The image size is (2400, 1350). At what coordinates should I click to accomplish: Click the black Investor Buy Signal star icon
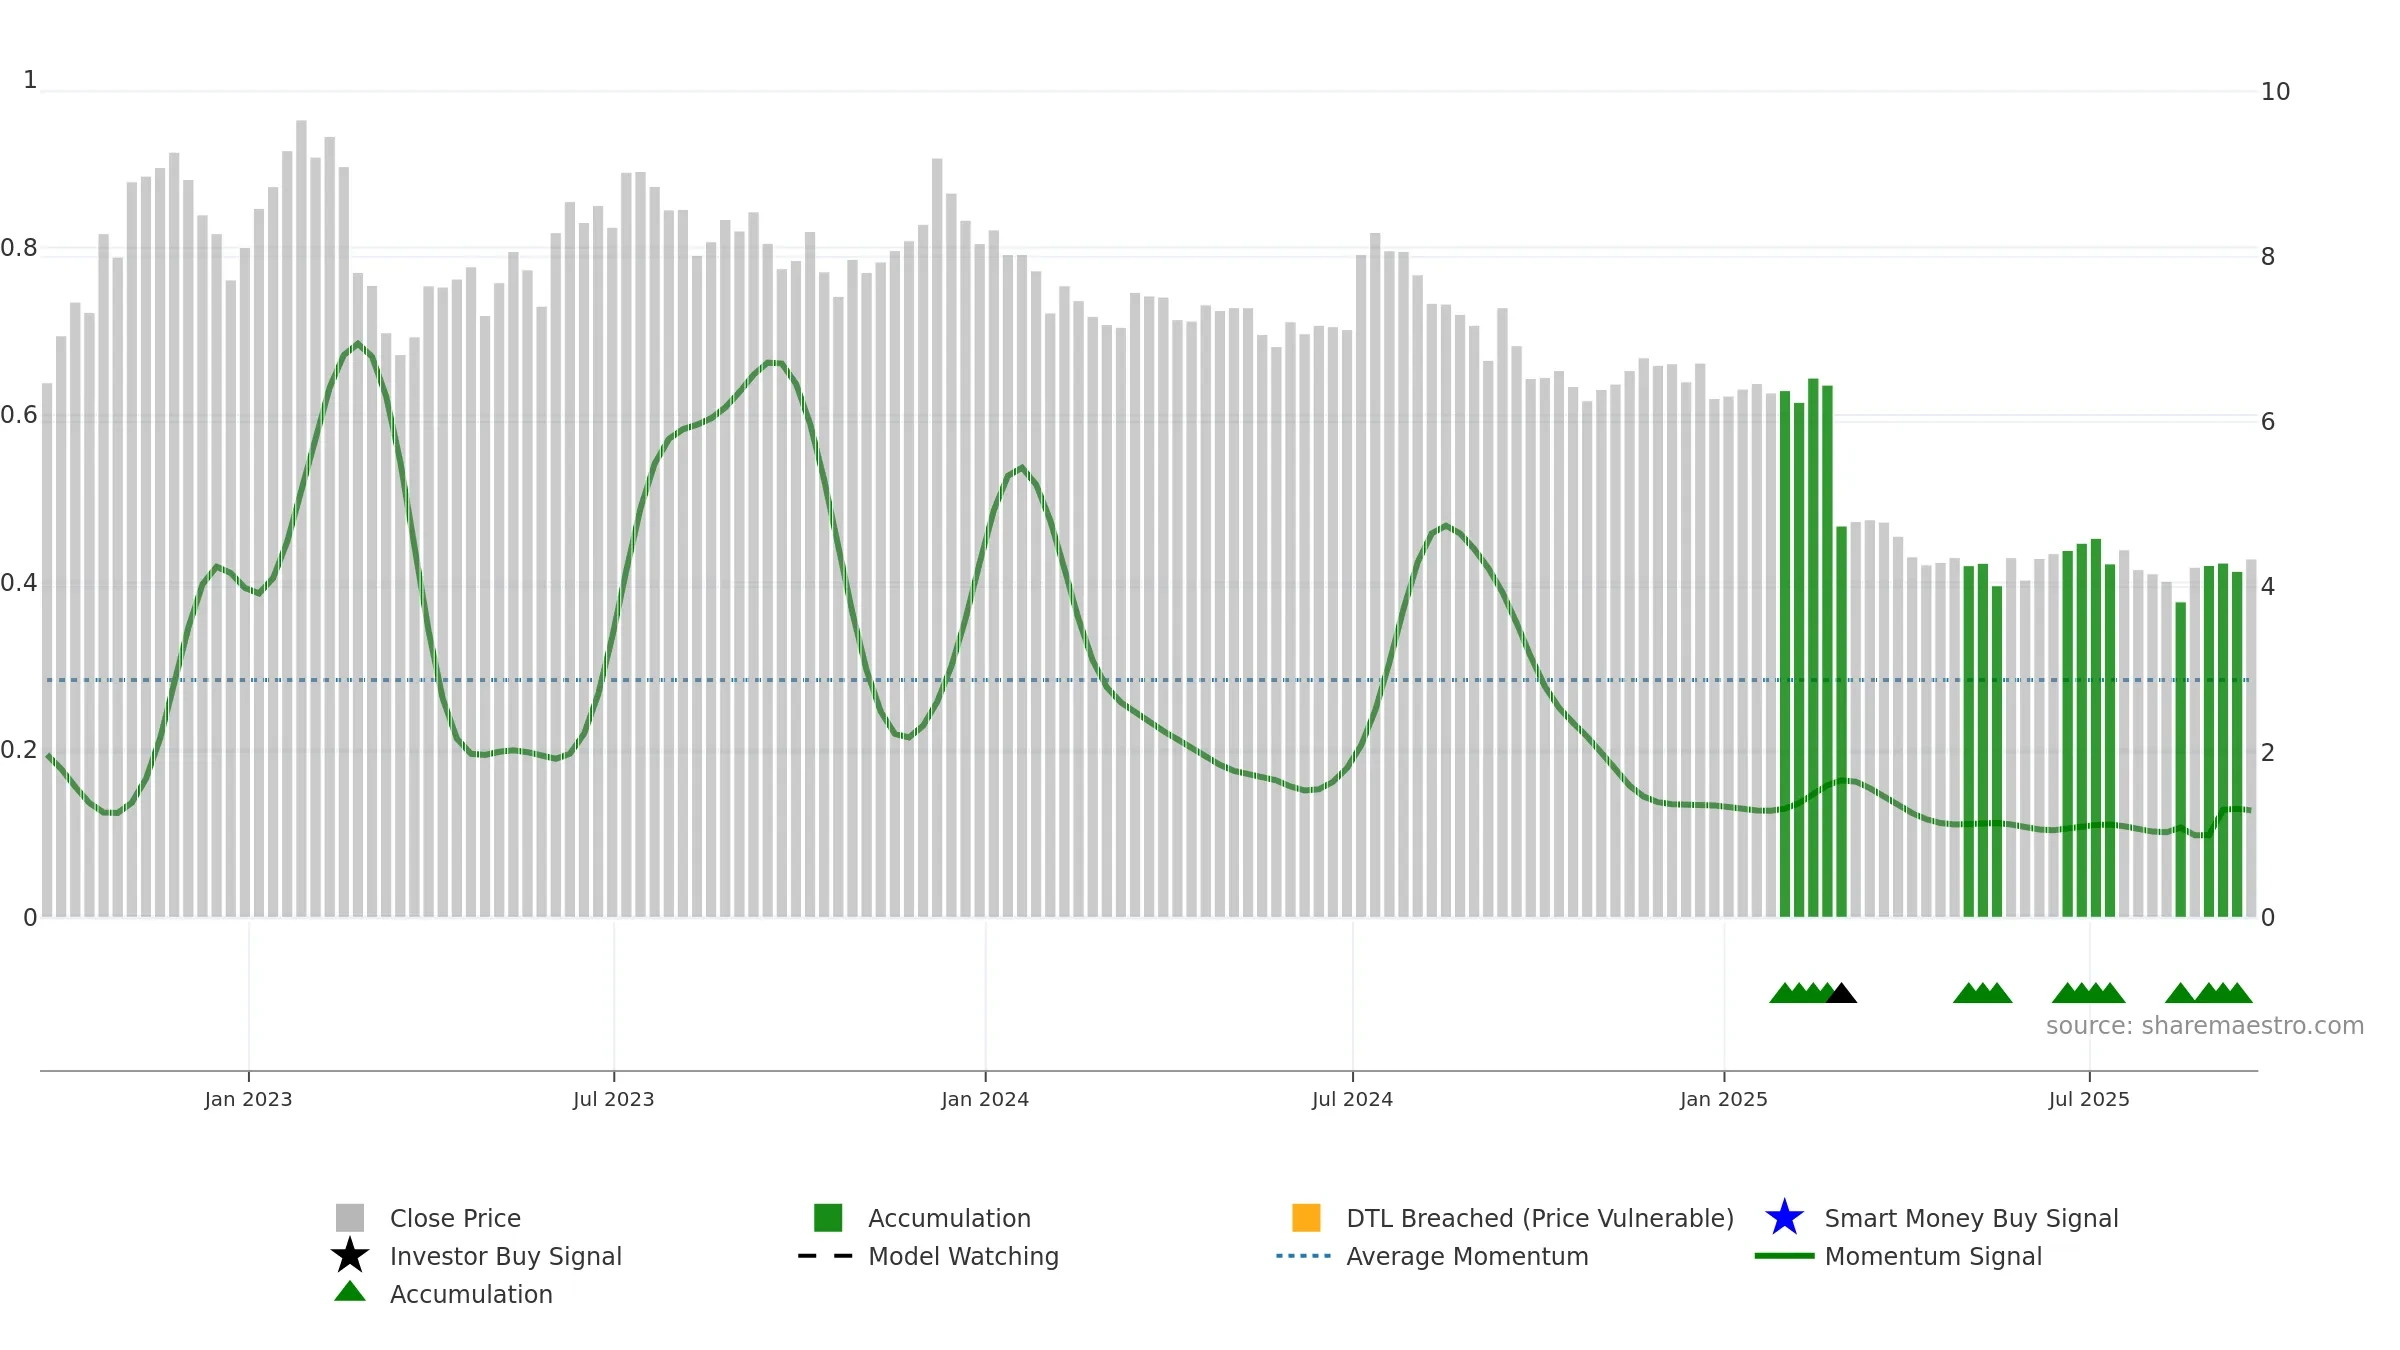pos(350,1255)
